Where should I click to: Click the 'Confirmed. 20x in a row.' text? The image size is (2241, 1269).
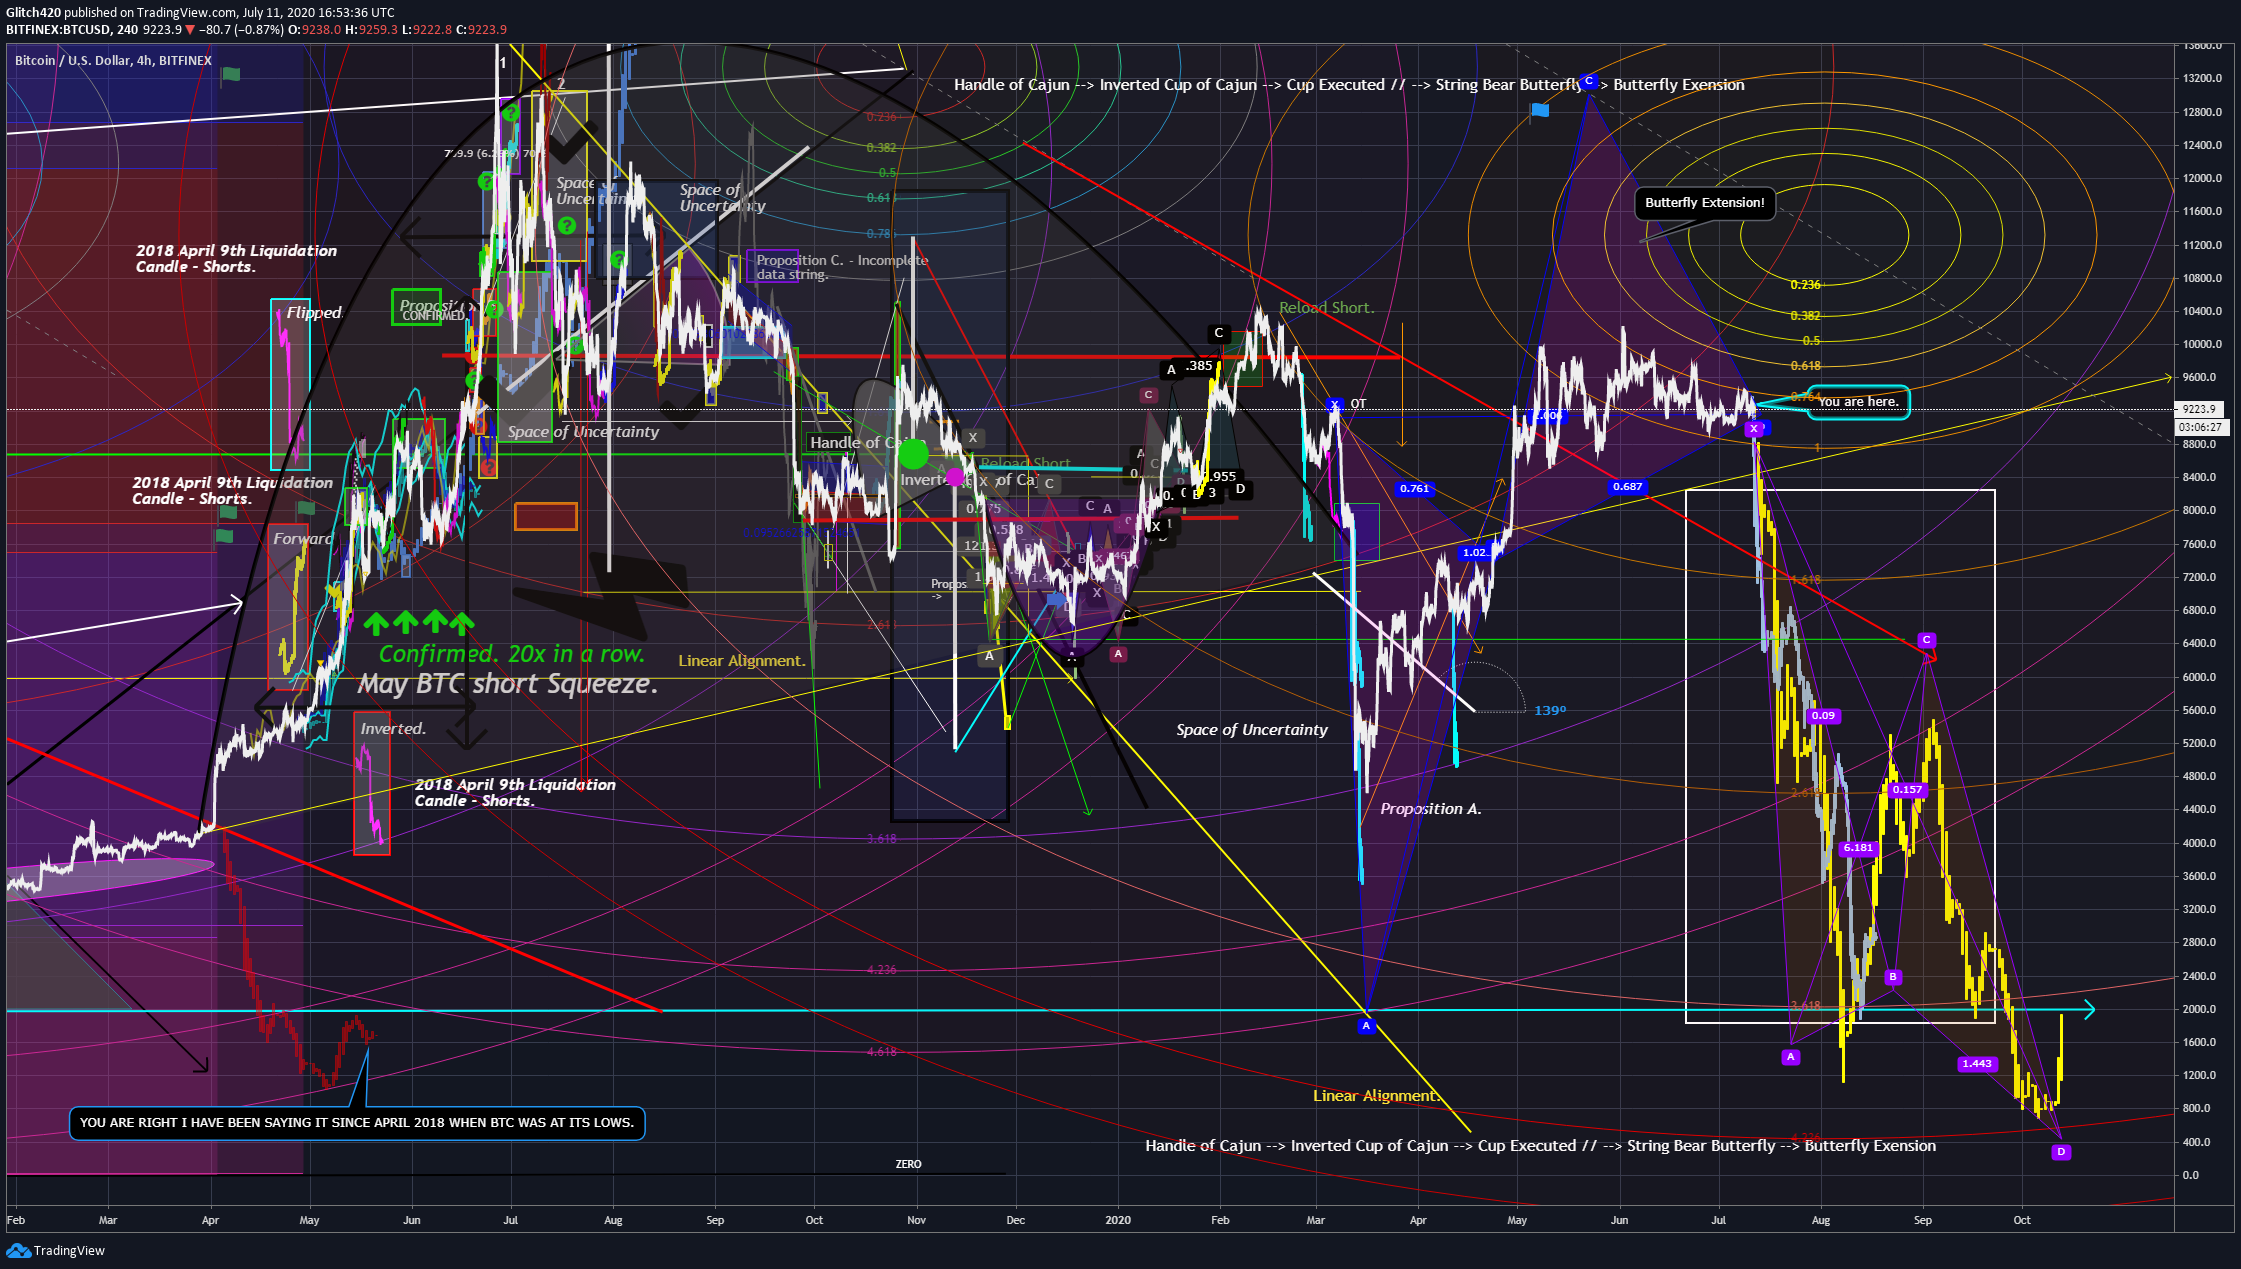tap(512, 654)
